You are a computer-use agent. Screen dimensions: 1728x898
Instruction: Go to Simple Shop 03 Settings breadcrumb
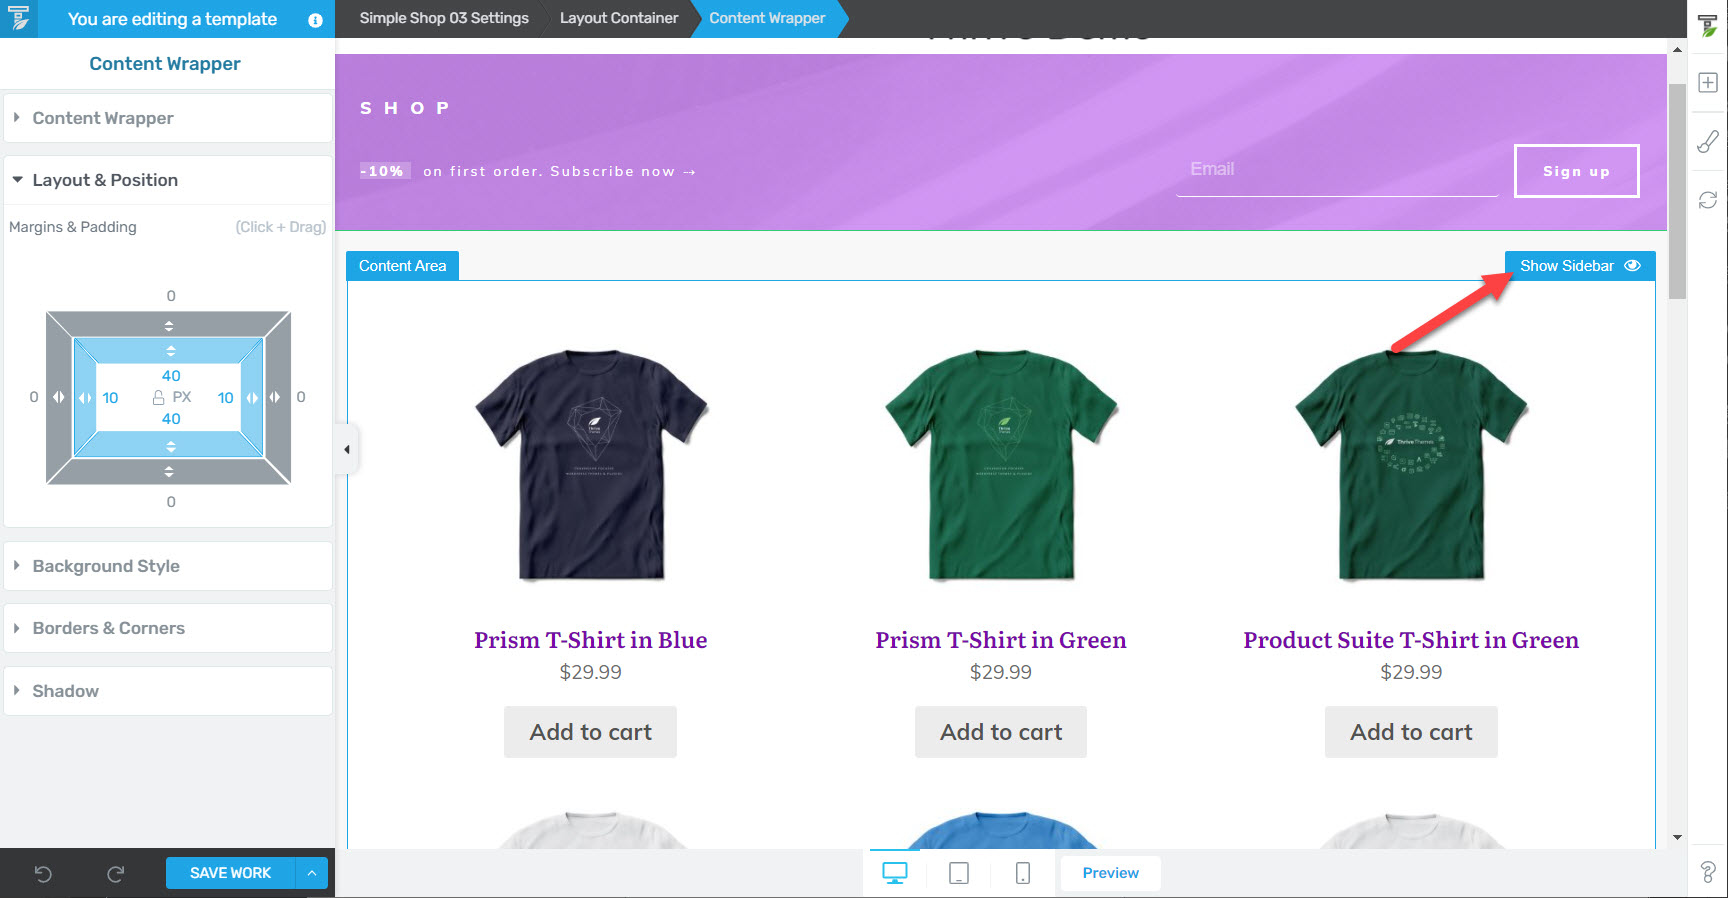(x=444, y=18)
